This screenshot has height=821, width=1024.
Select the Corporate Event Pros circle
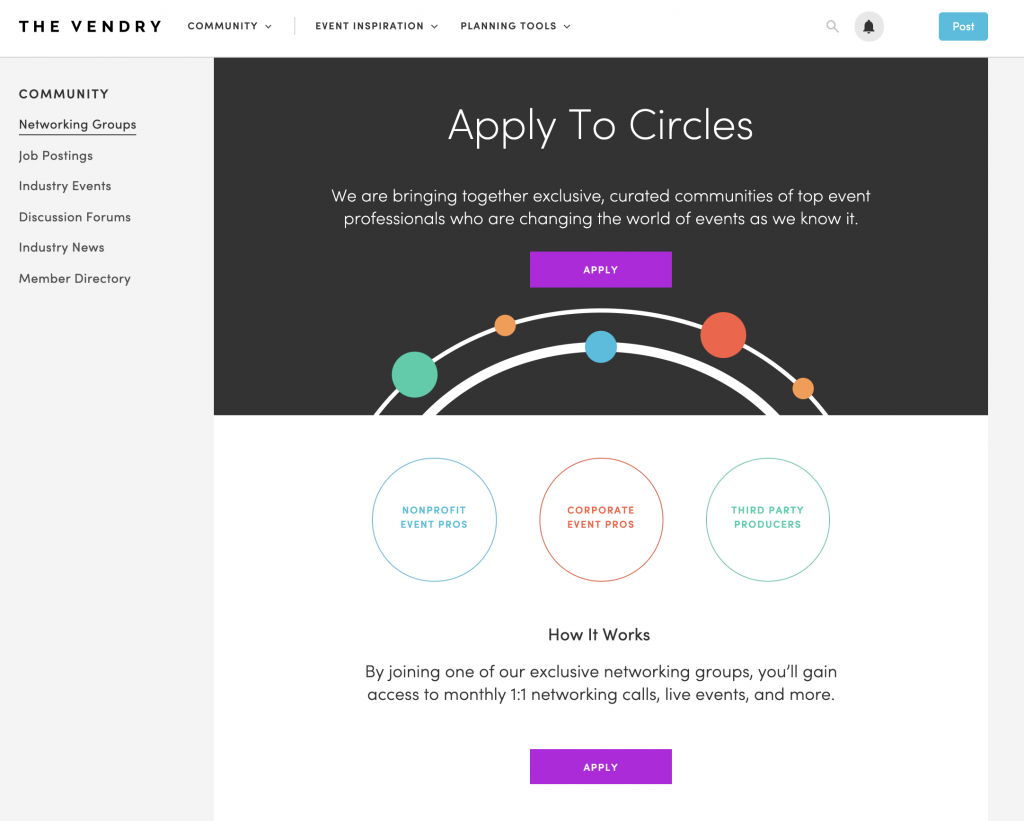601,520
